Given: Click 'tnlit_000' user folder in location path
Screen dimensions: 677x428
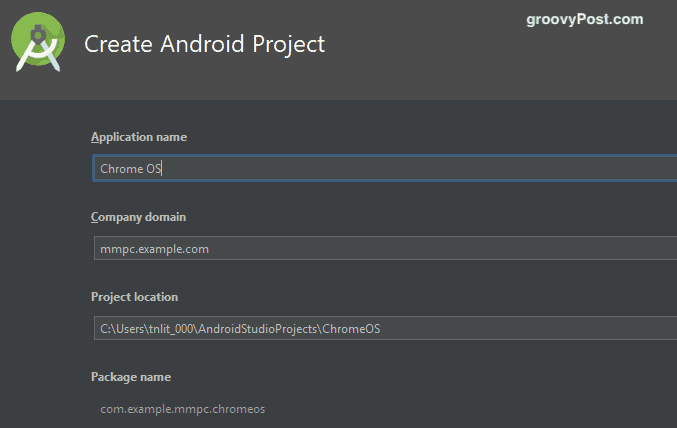Looking at the screenshot, I should pos(170,329).
